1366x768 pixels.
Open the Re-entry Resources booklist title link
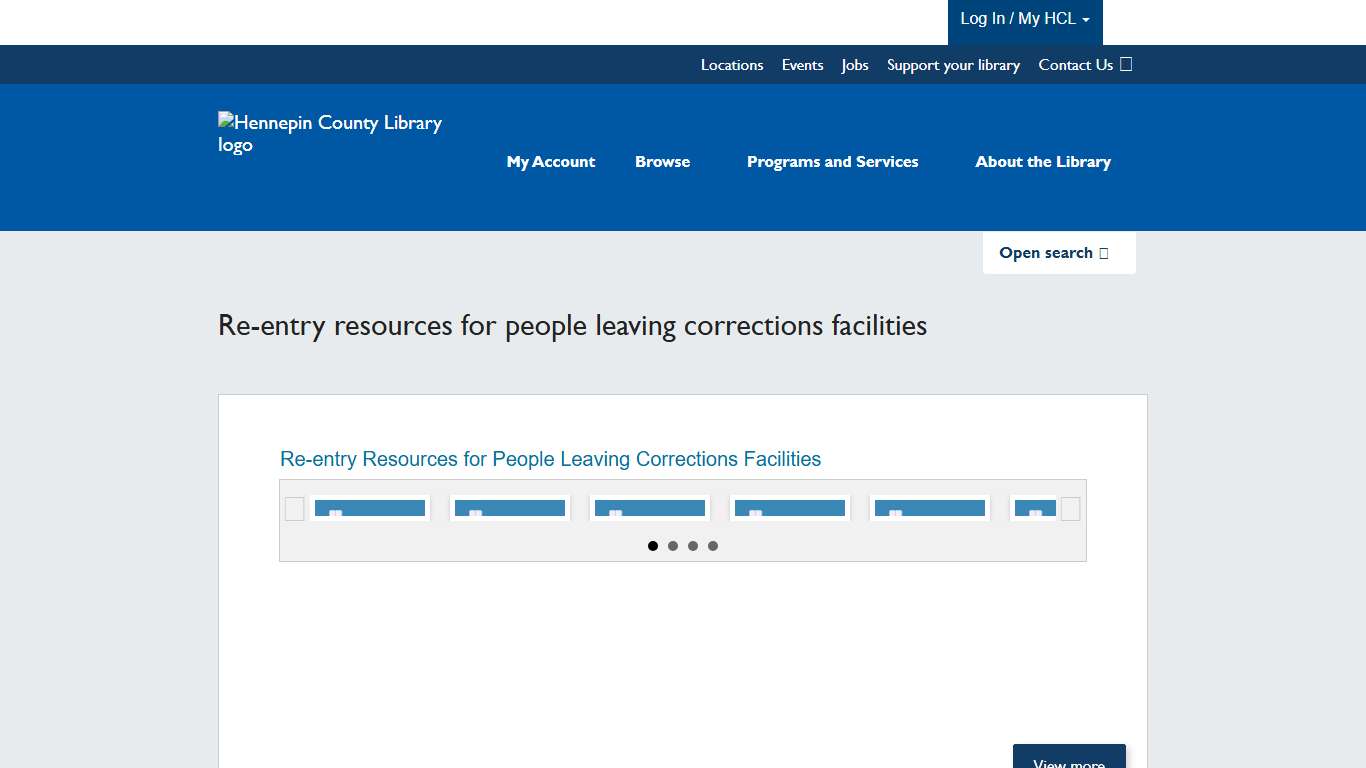pos(551,459)
